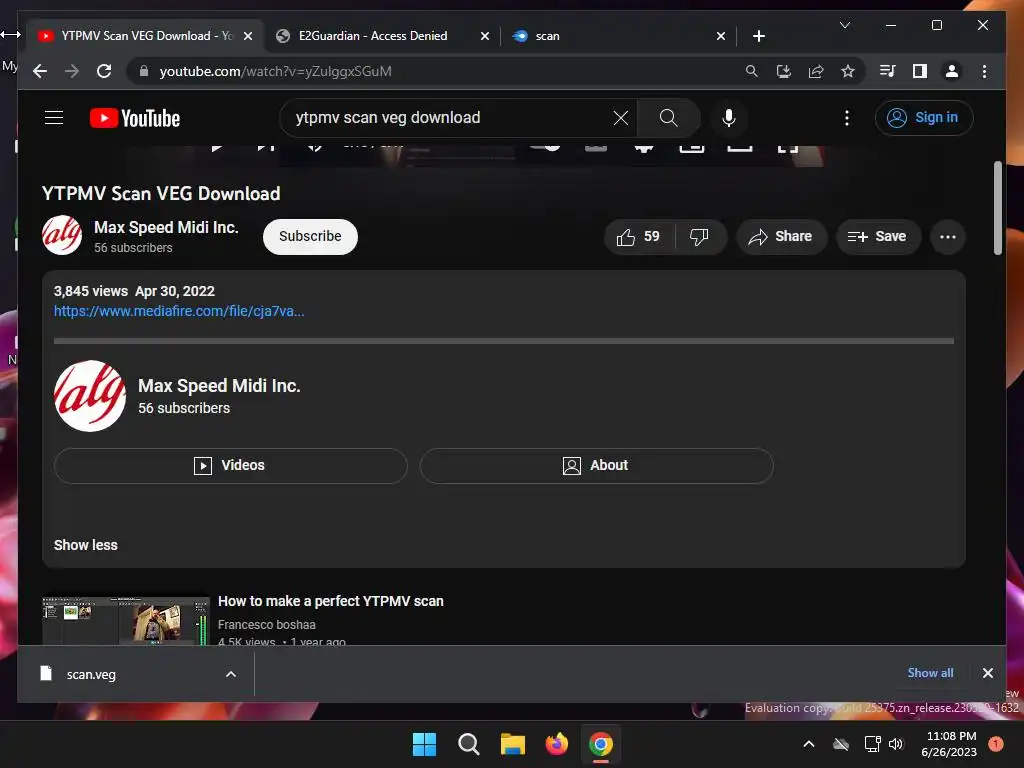Show hidden system tray icons chevron

point(808,744)
